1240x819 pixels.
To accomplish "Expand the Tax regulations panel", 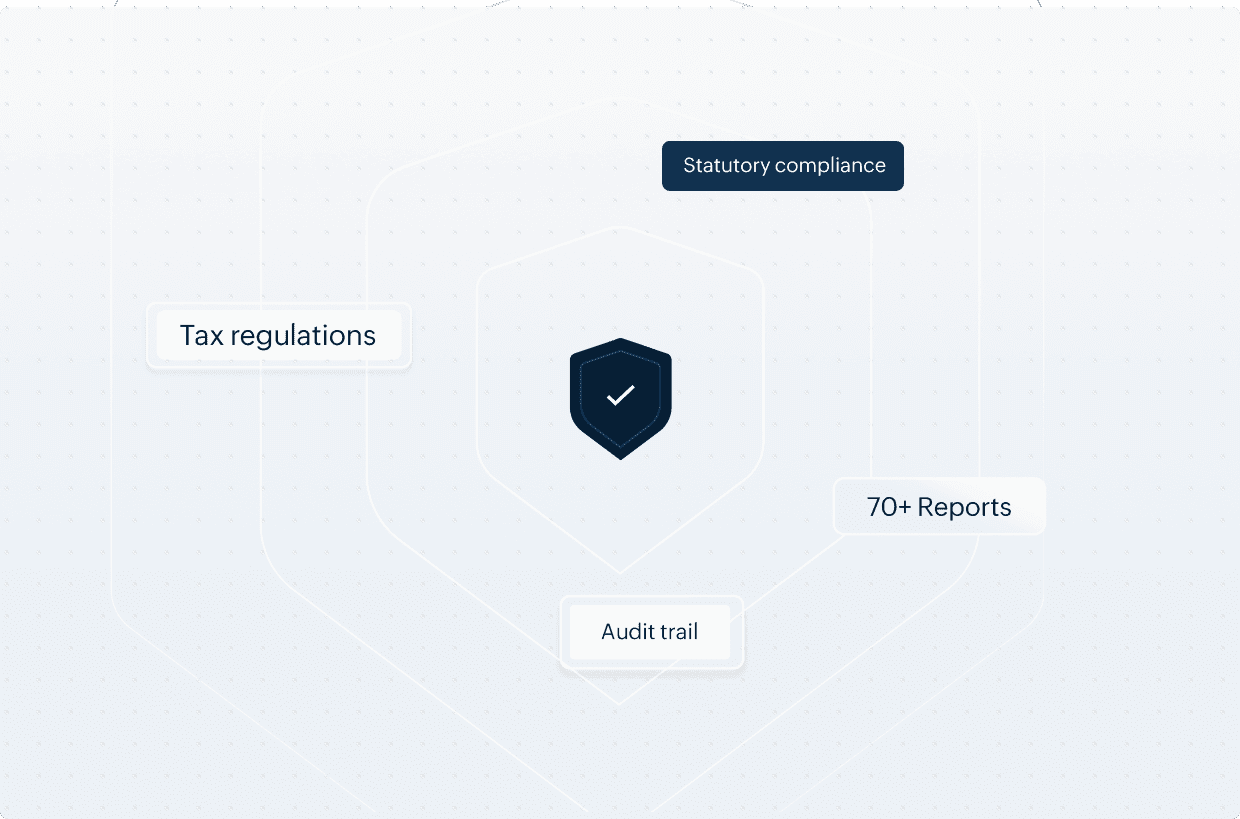I will click(x=278, y=335).
